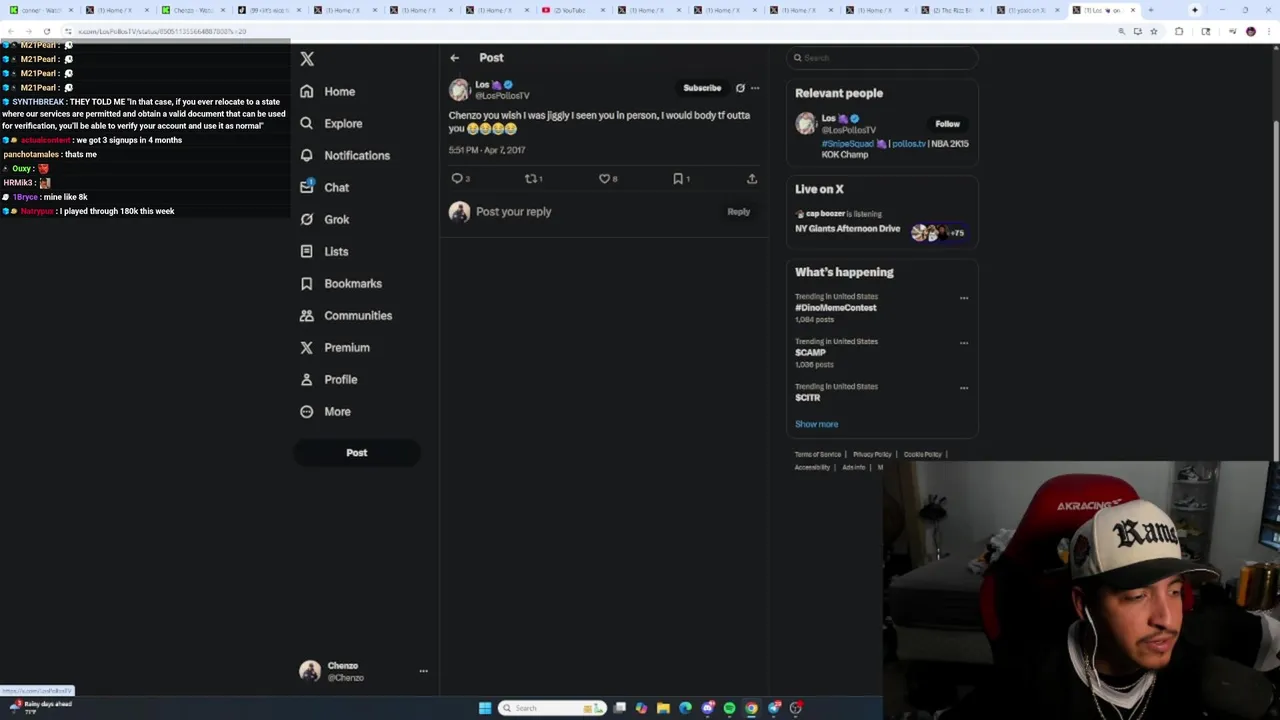1280x720 pixels.
Task: Click the Post button in the sidebar
Action: (x=357, y=453)
